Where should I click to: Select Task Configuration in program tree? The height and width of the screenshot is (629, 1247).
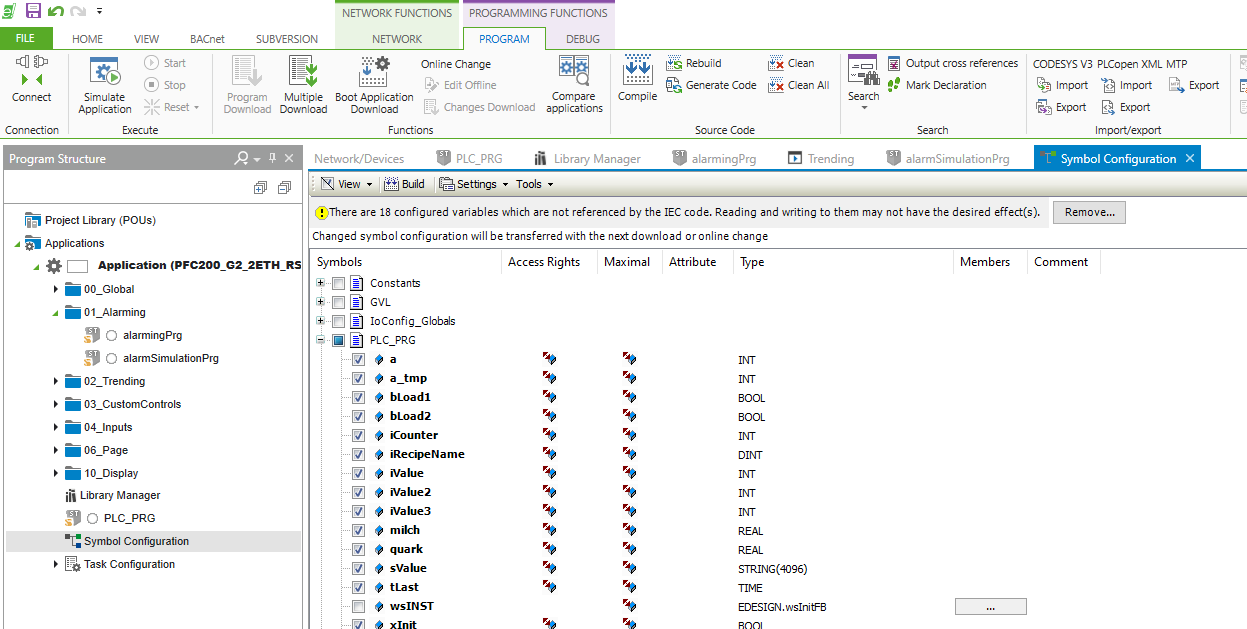pyautogui.click(x=129, y=564)
